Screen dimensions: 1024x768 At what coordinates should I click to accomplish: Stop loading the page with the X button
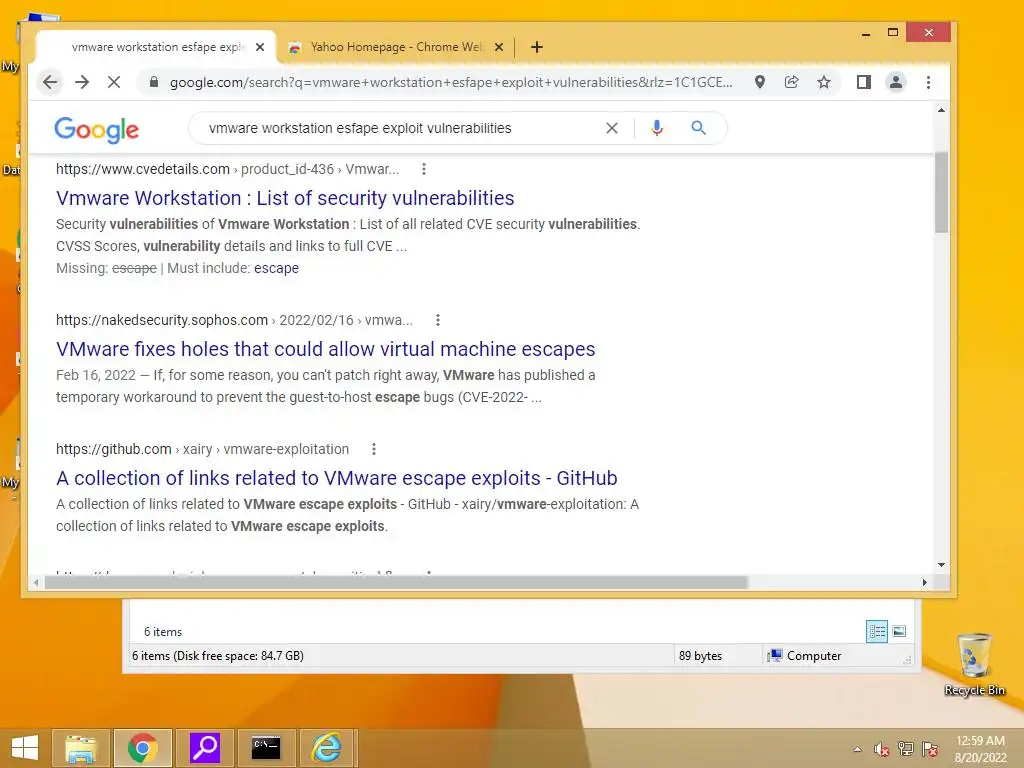pyautogui.click(x=114, y=82)
